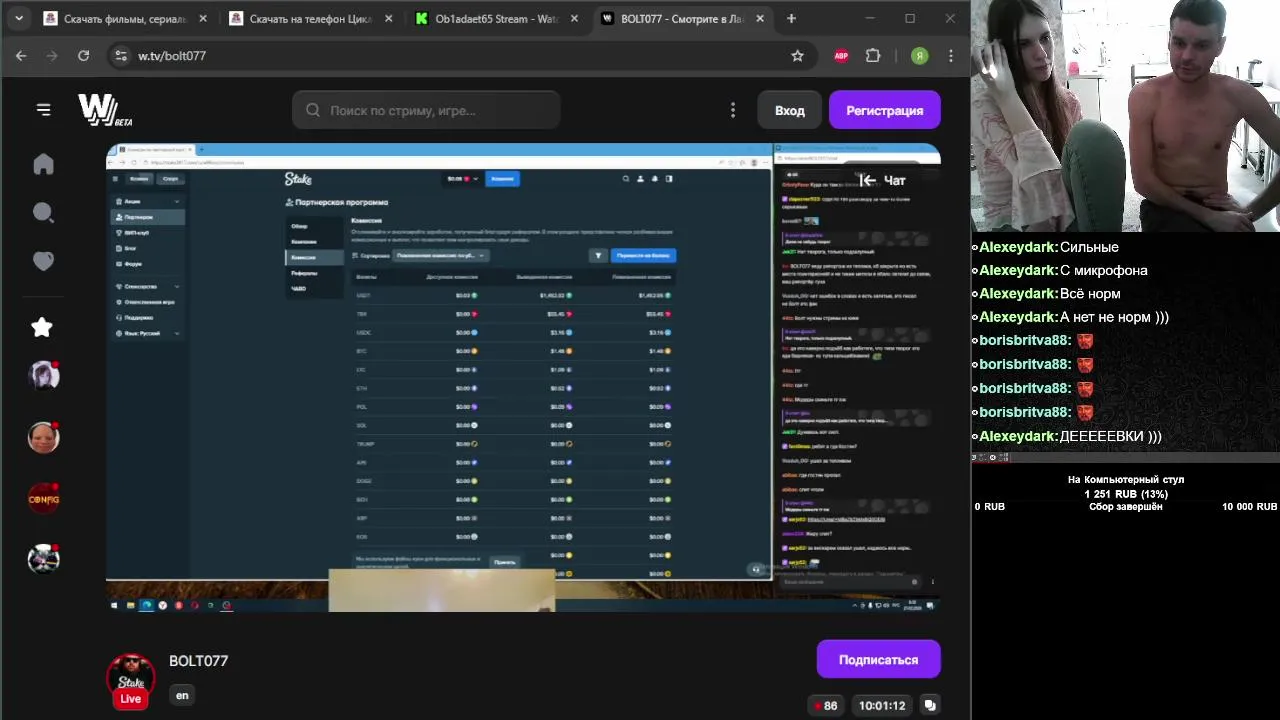Switch to the 'Скачать фильмы, сериалы' tab
The image size is (1280, 720).
(125, 18)
